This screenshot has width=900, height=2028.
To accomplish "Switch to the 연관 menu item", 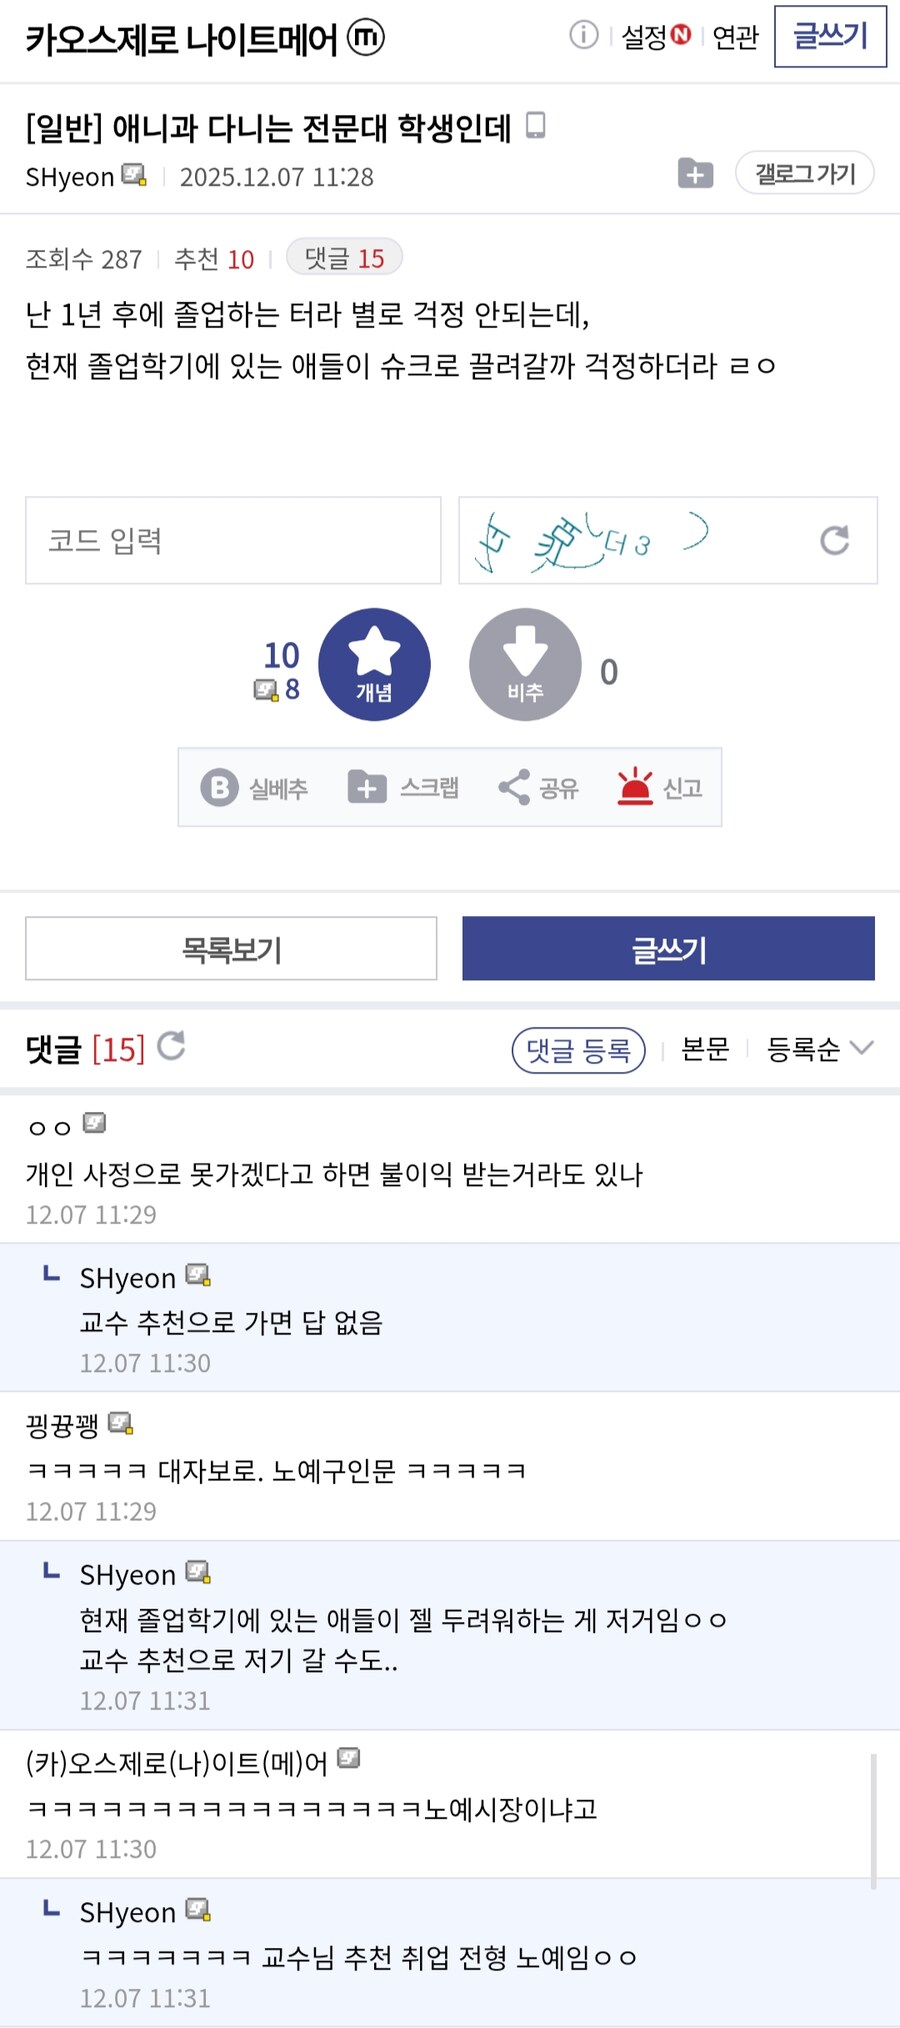I will tap(737, 37).
